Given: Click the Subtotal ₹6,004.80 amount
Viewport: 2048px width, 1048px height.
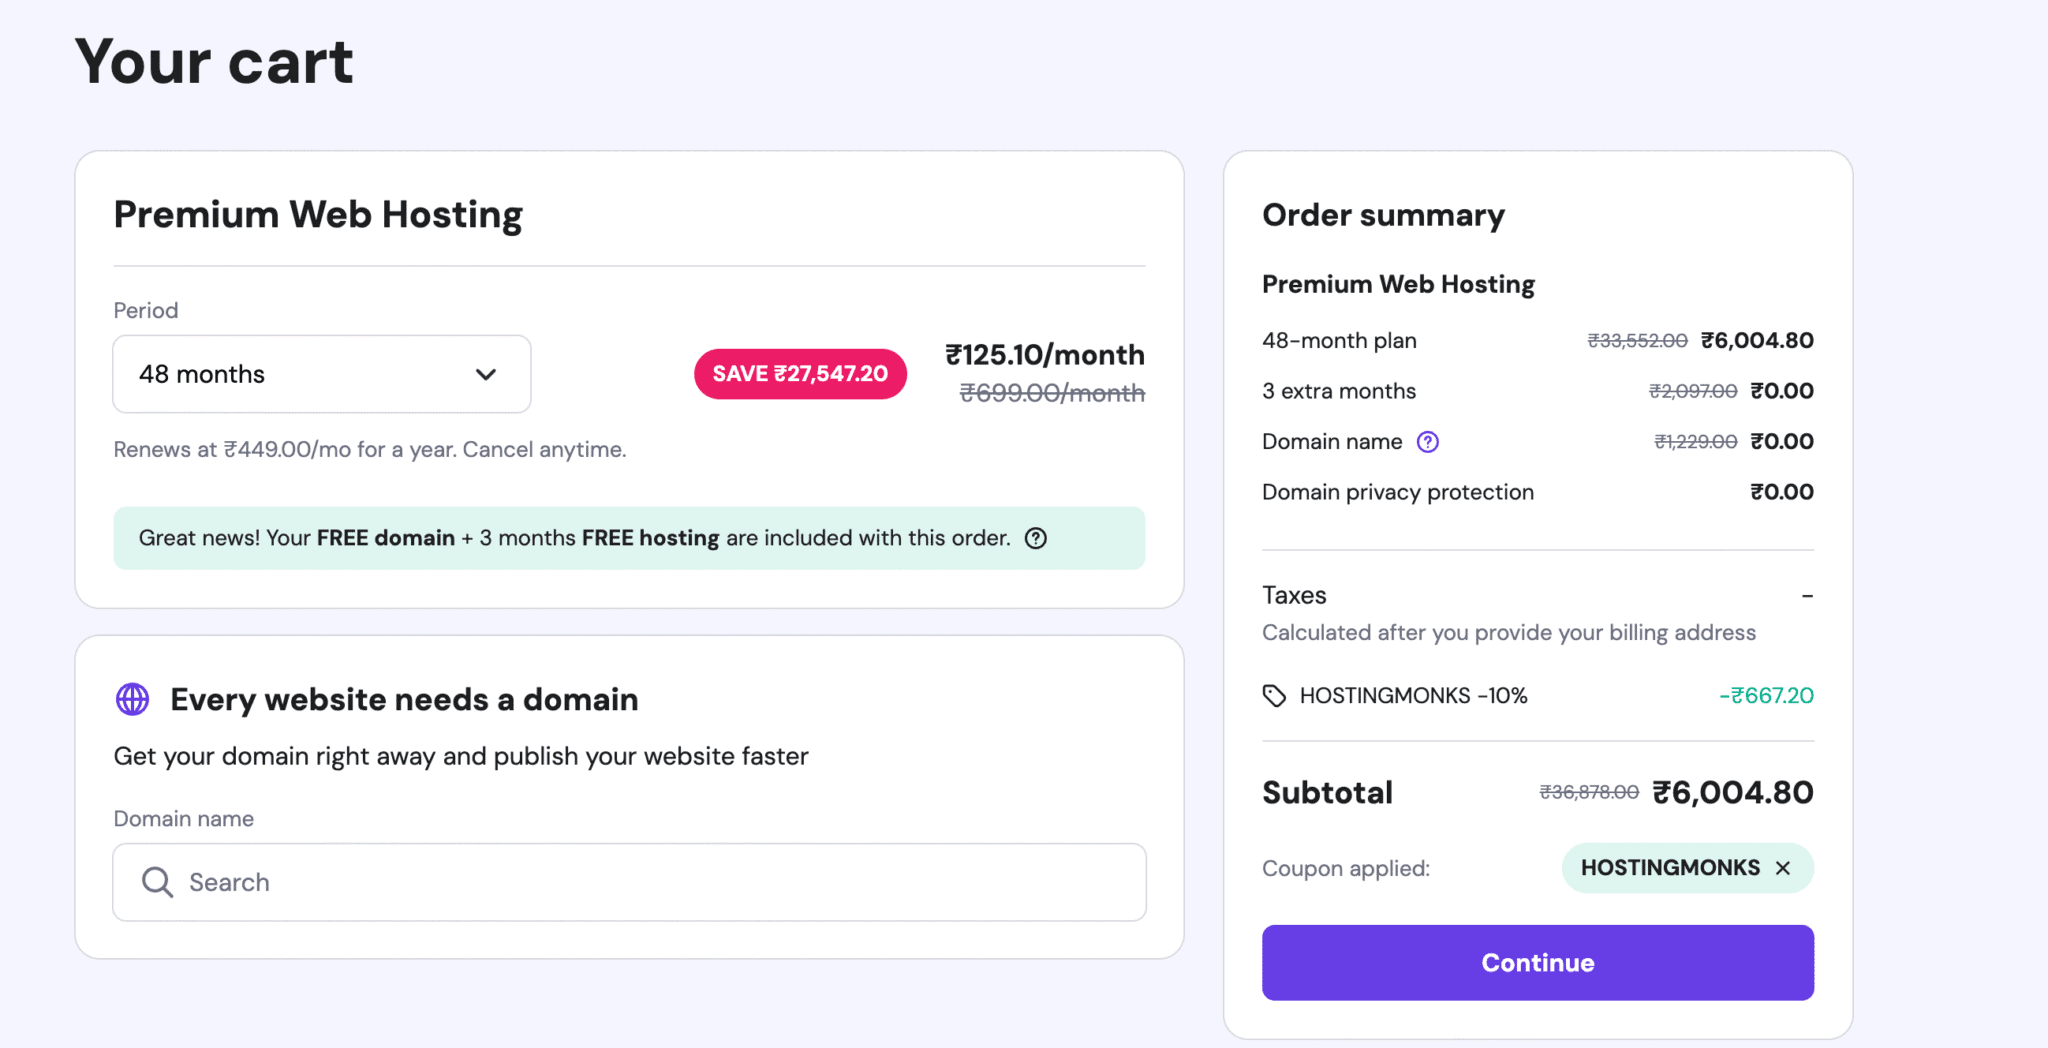Looking at the screenshot, I should coord(1733,792).
